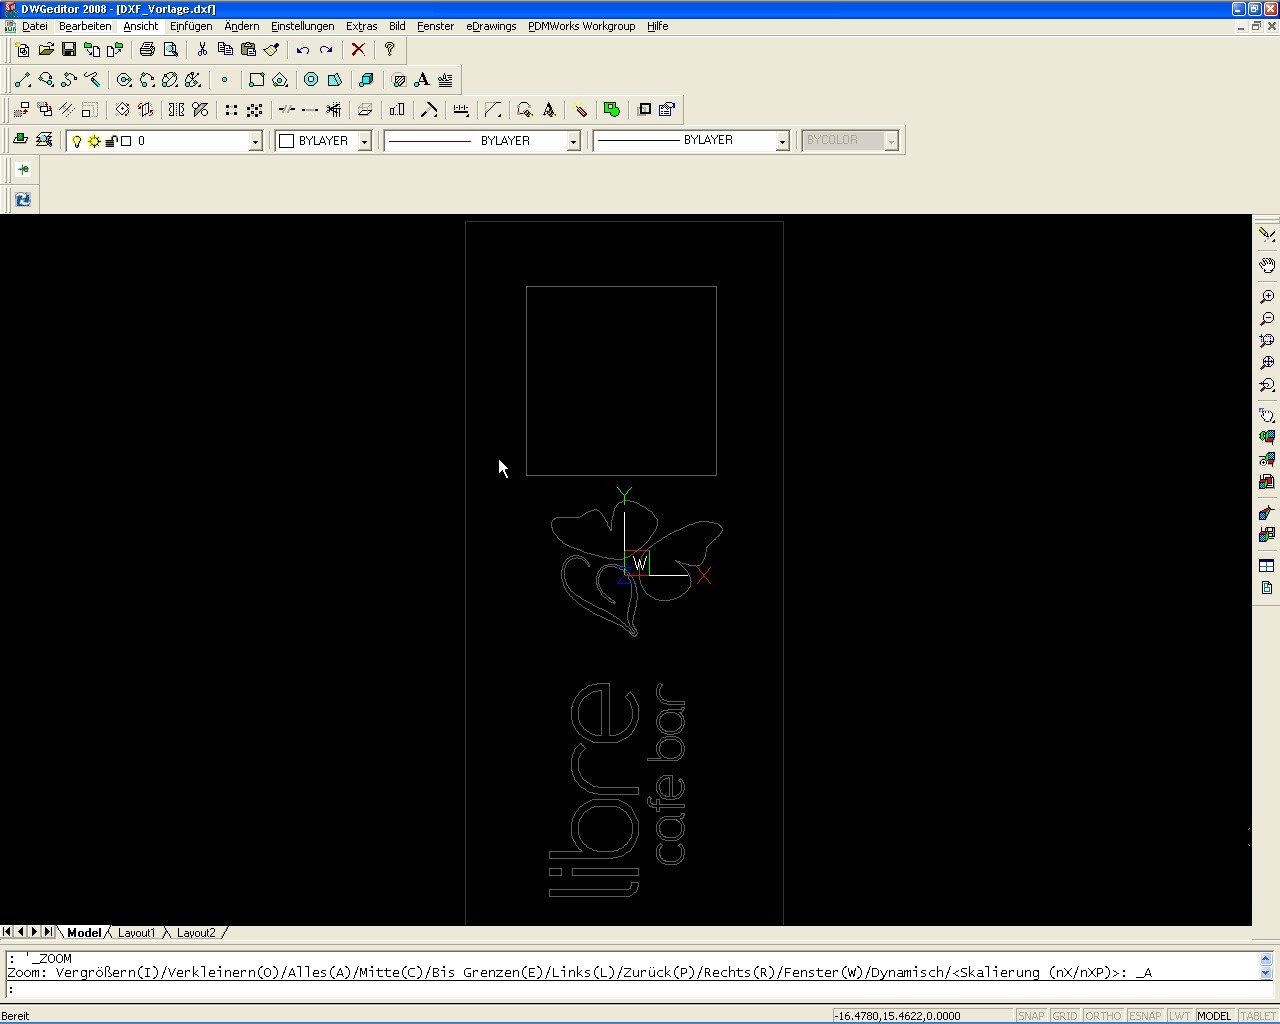
Task: Click the Zoom Out magnifier icon
Action: 1266,319
